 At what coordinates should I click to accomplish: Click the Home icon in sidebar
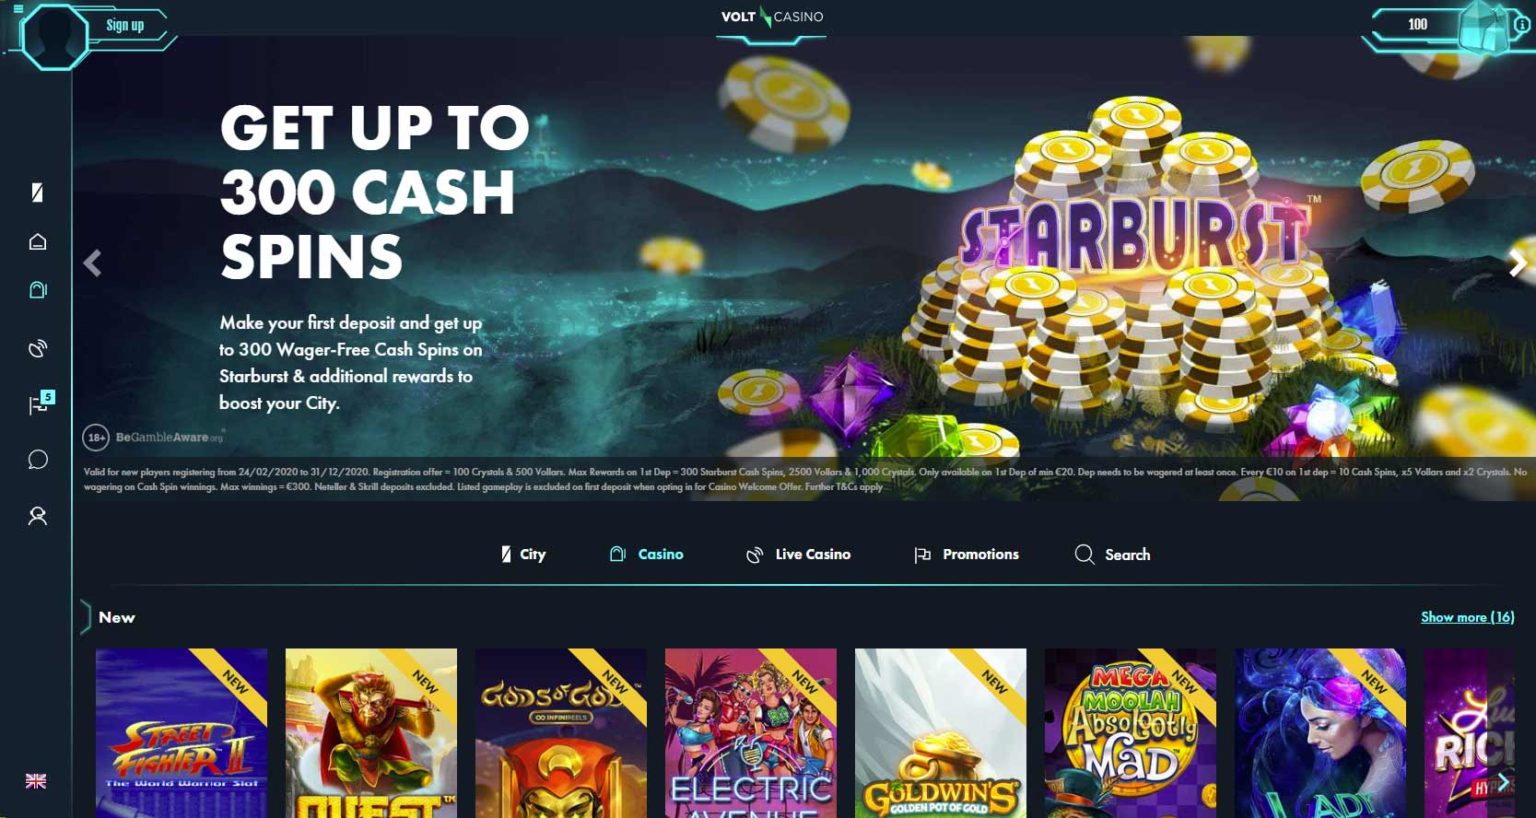(x=37, y=242)
